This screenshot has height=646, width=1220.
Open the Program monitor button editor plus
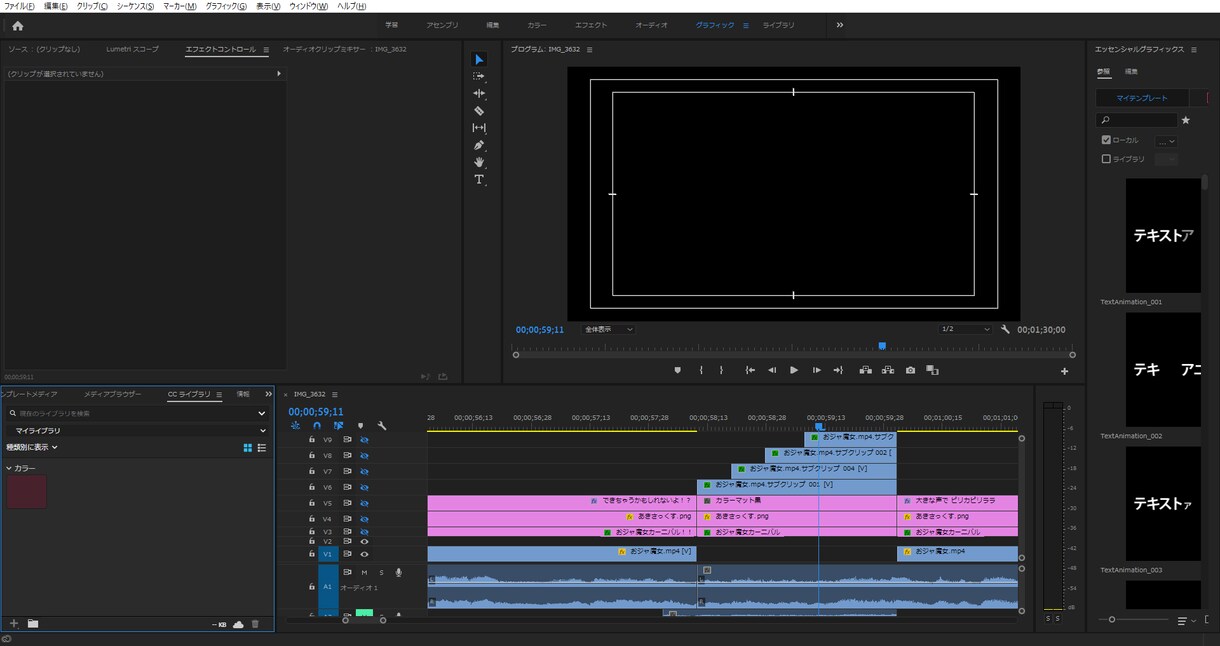pos(1064,371)
